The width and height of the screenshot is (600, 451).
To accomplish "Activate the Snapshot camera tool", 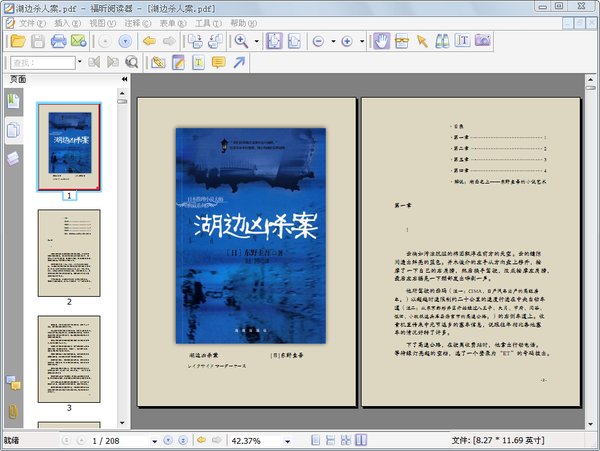I will pos(483,41).
